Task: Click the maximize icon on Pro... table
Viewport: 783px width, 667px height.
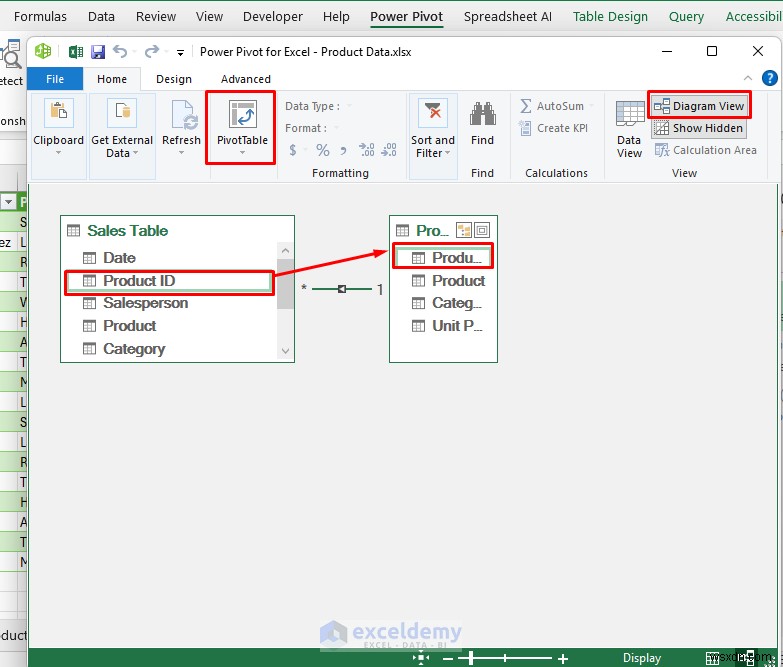Action: (x=482, y=230)
